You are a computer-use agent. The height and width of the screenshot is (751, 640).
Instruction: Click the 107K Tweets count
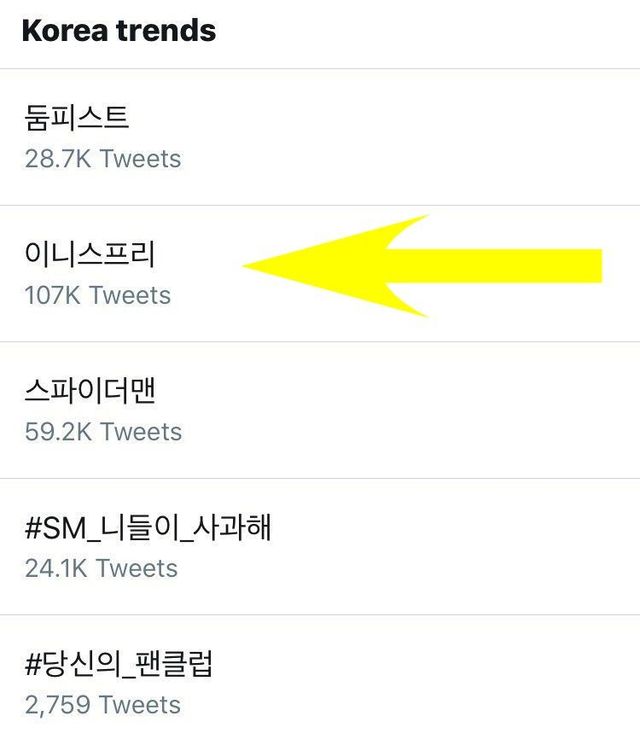(98, 296)
